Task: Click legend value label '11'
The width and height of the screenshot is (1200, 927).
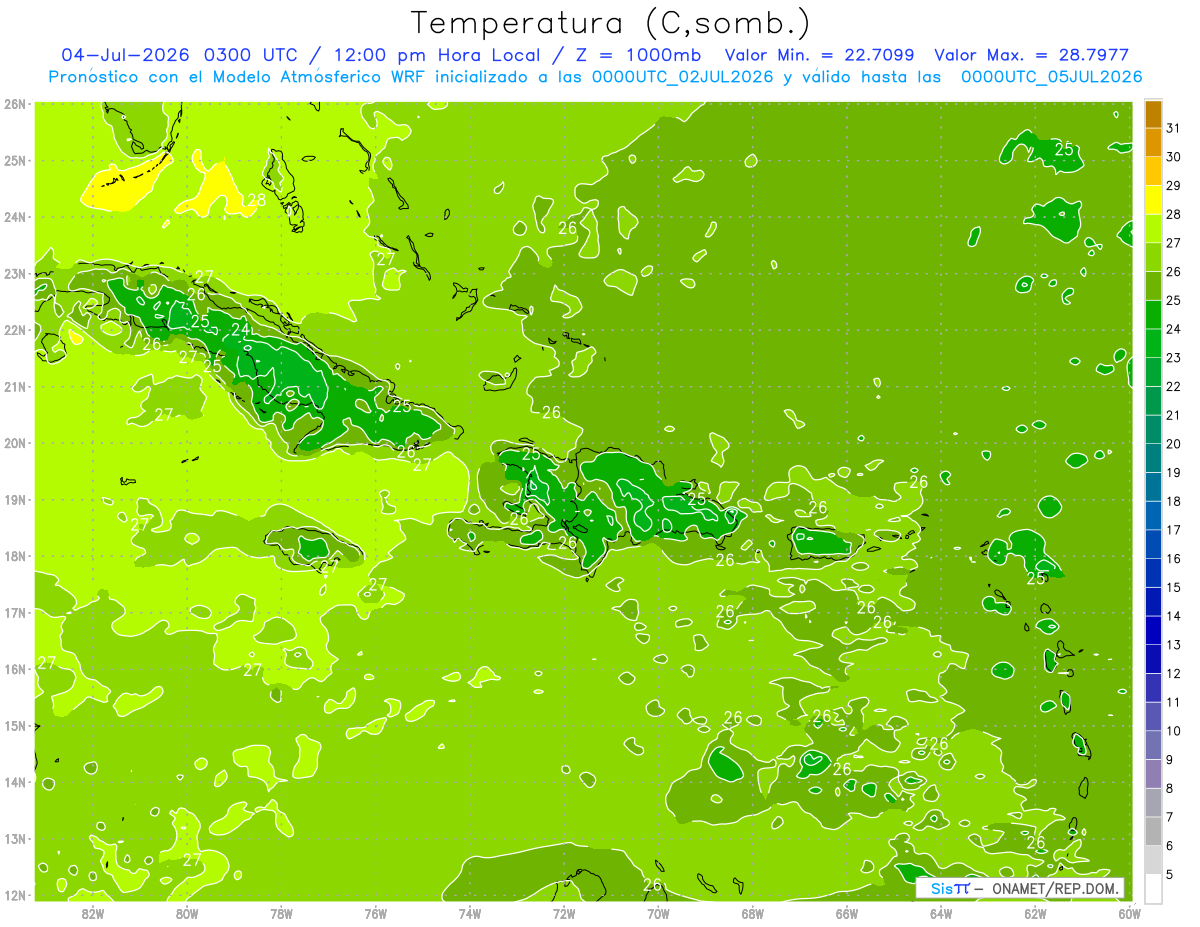Action: [x=1173, y=702]
